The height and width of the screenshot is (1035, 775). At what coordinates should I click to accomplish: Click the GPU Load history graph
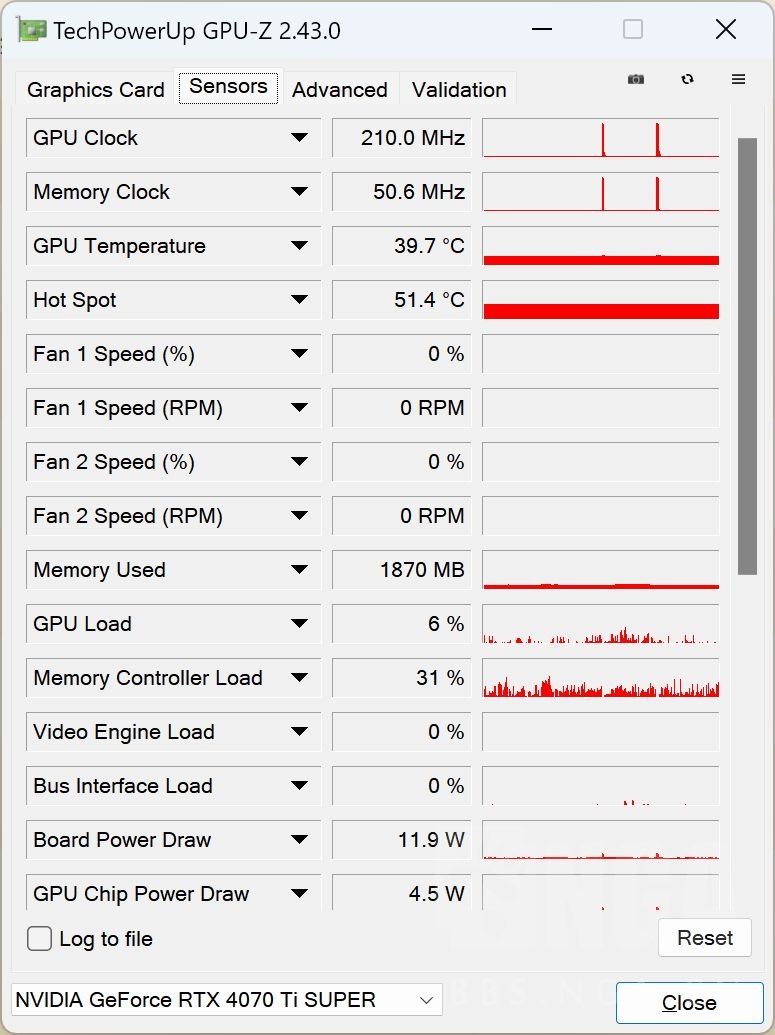point(600,624)
